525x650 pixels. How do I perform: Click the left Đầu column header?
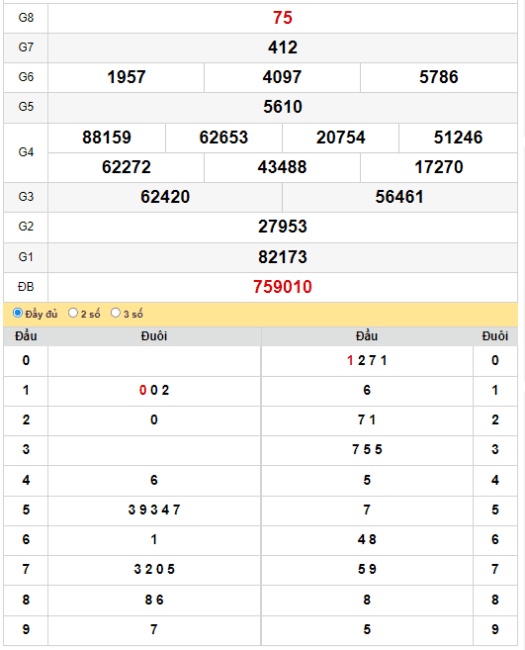coord(26,336)
